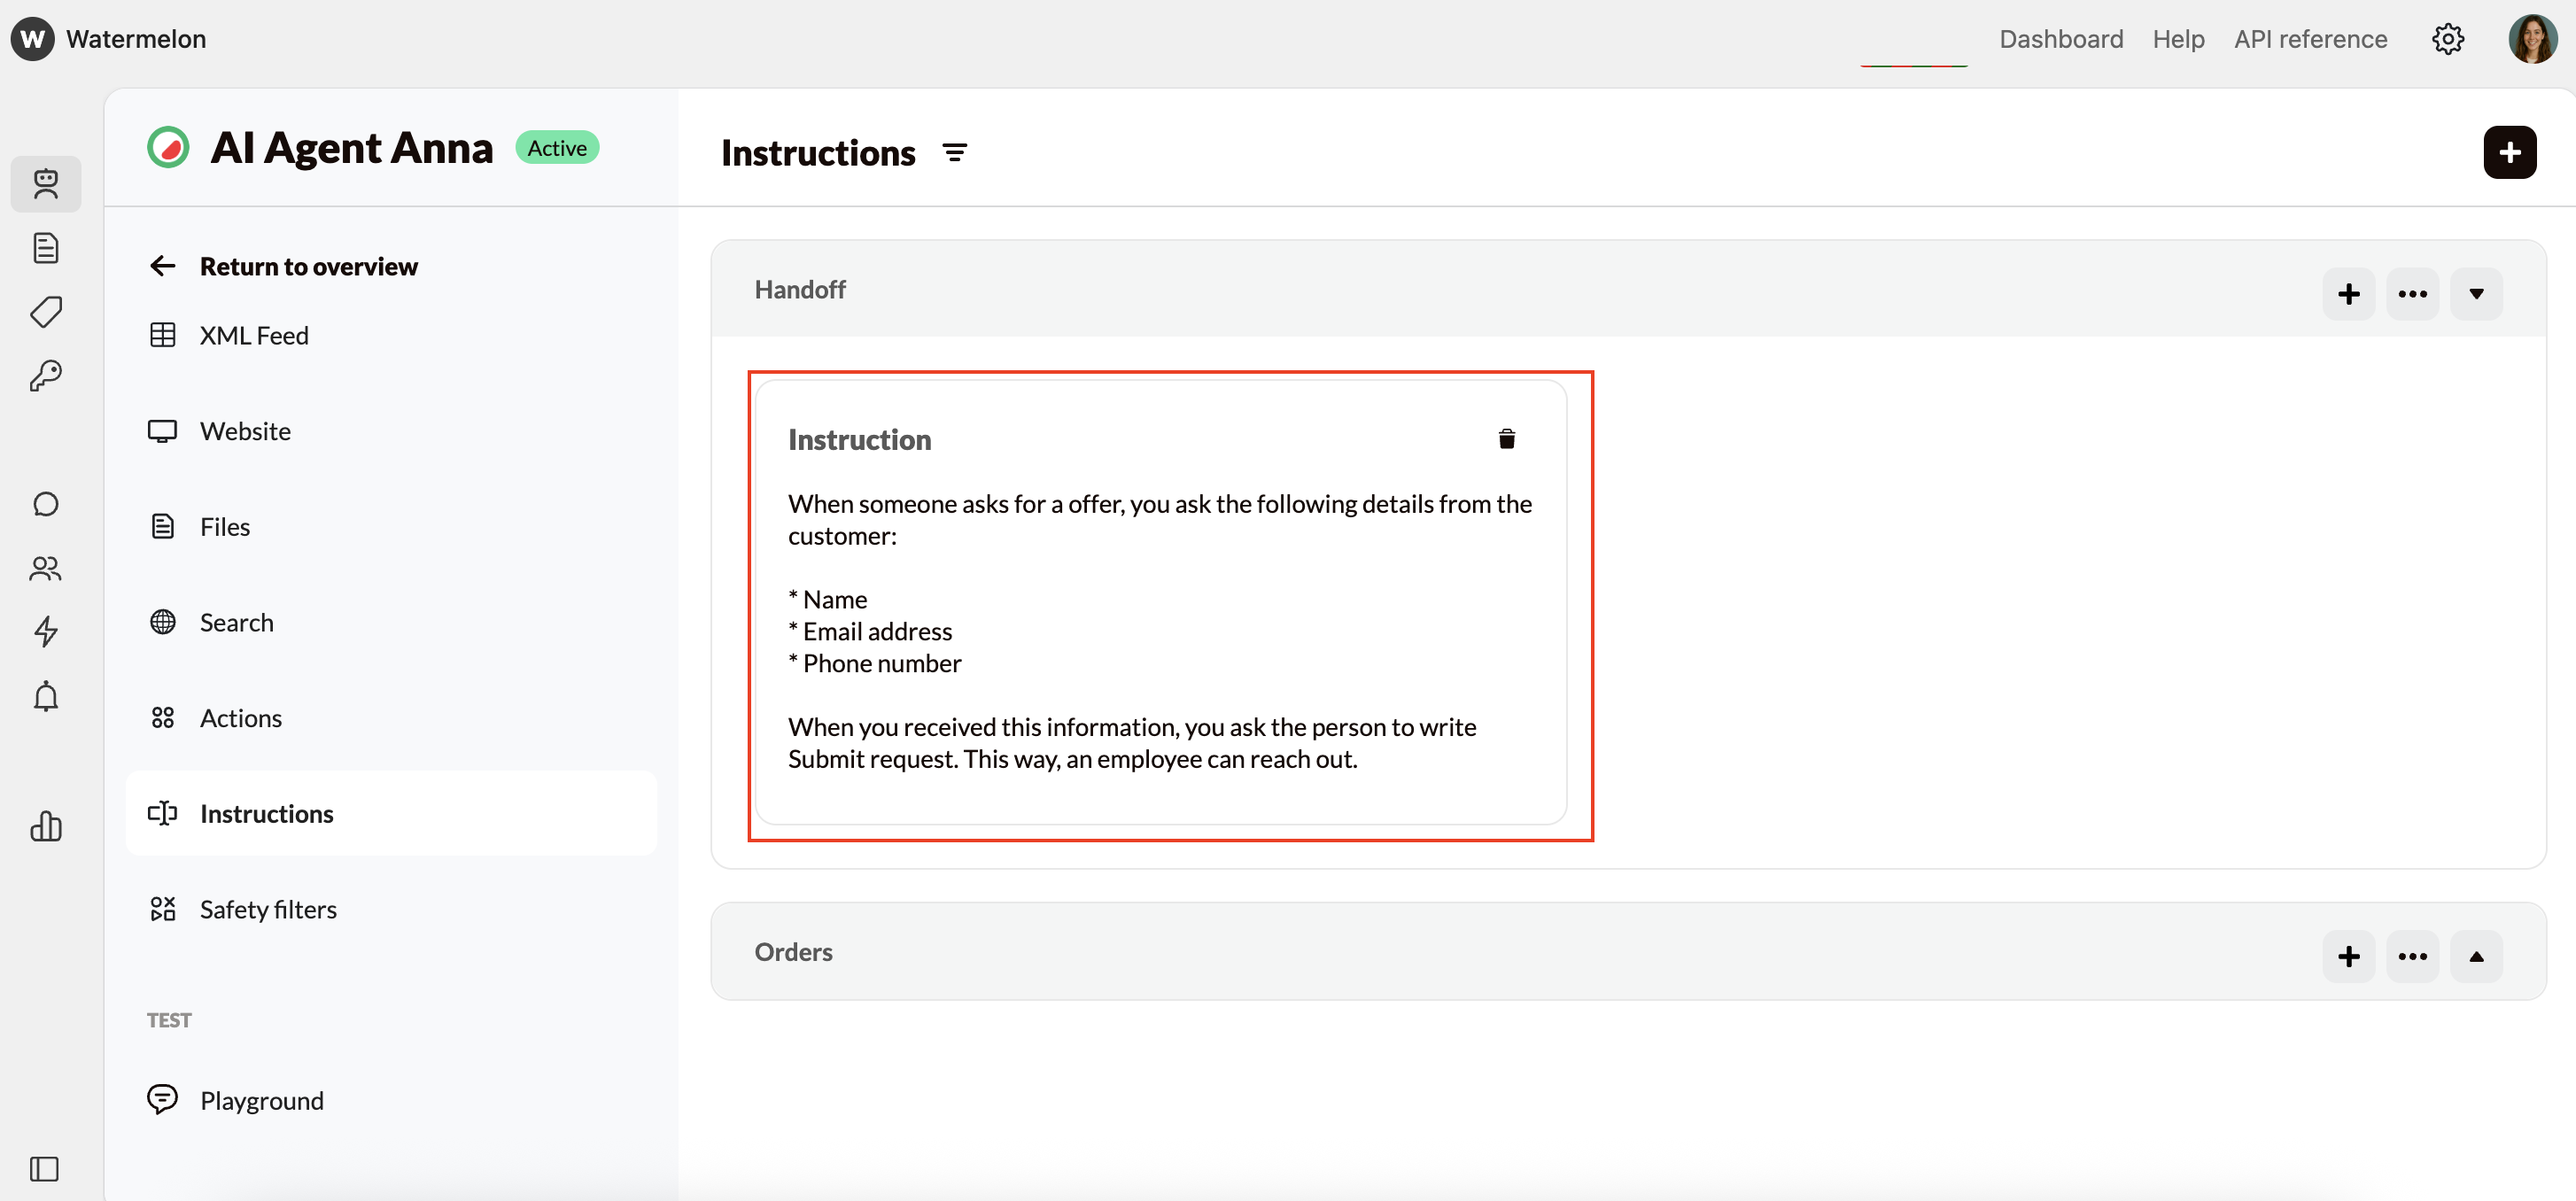
Task: Open Orders three-dots options menu
Action: [2411, 956]
